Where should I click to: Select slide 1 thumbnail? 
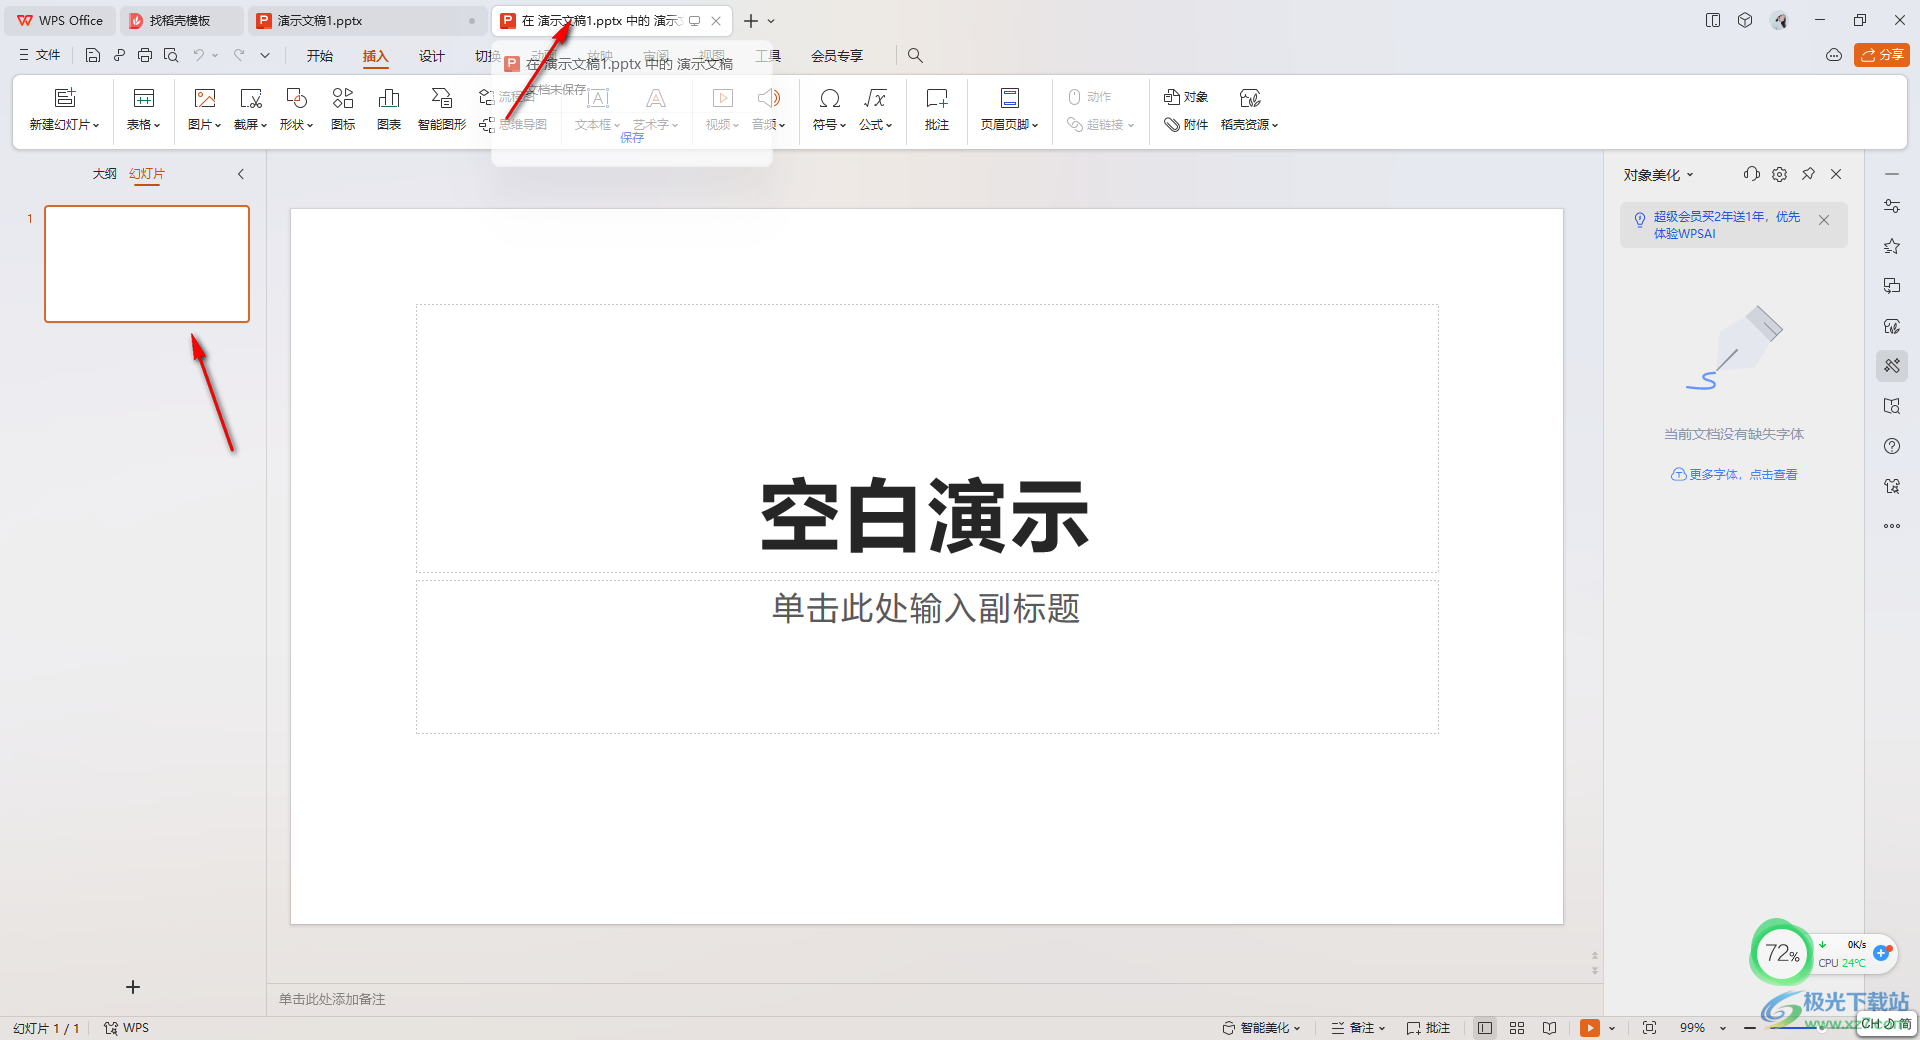[x=147, y=264]
